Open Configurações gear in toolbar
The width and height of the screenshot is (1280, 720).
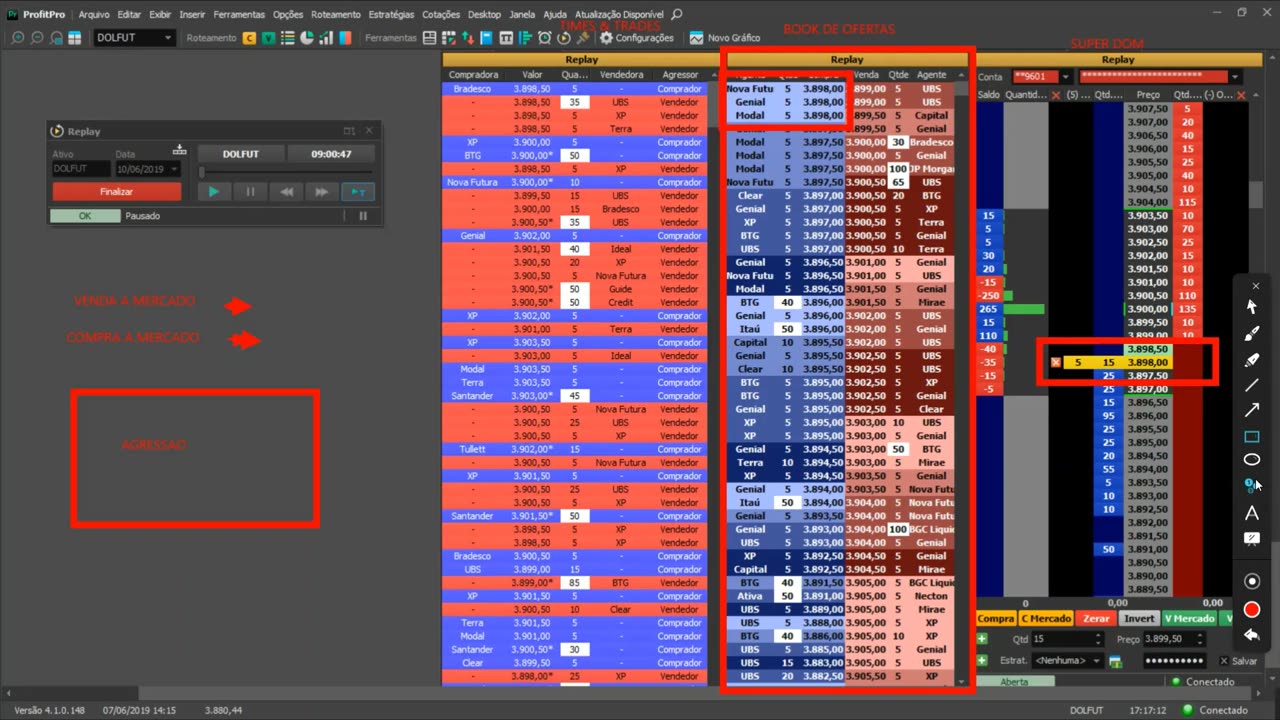point(636,38)
